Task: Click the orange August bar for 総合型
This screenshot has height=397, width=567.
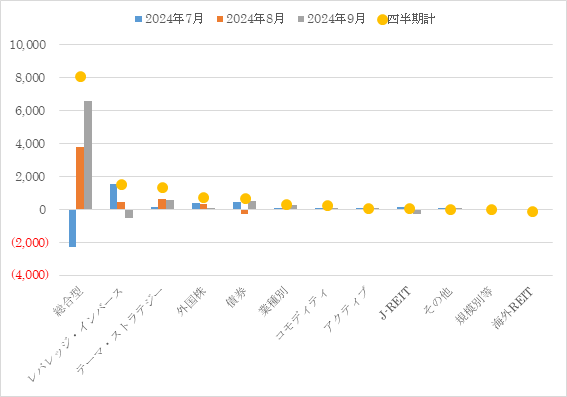Action: [80, 178]
